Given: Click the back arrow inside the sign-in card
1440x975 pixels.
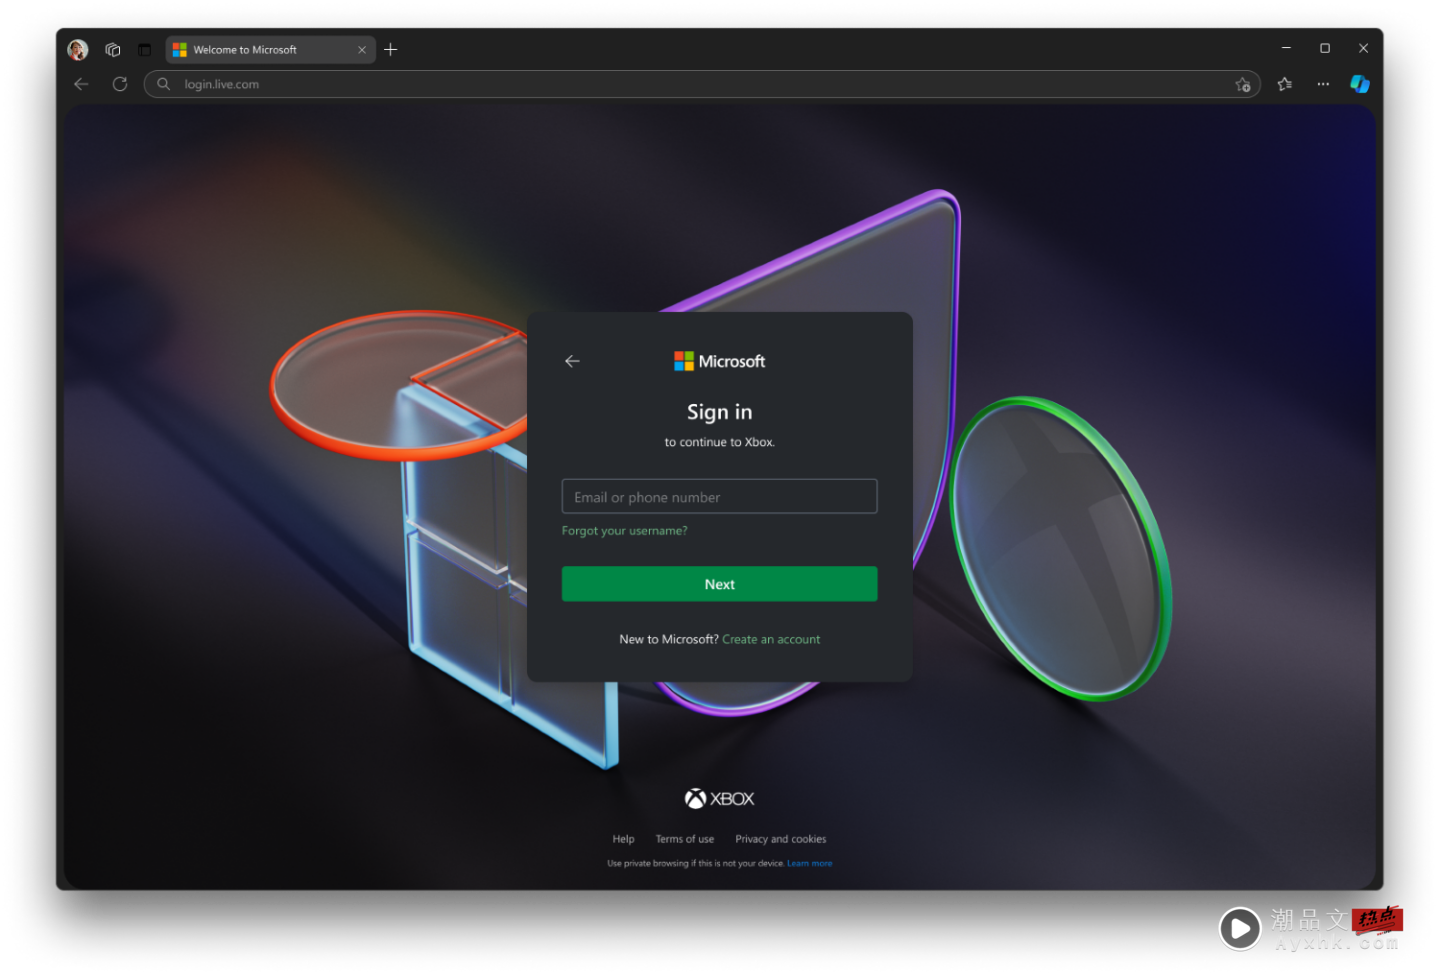Looking at the screenshot, I should coord(572,361).
